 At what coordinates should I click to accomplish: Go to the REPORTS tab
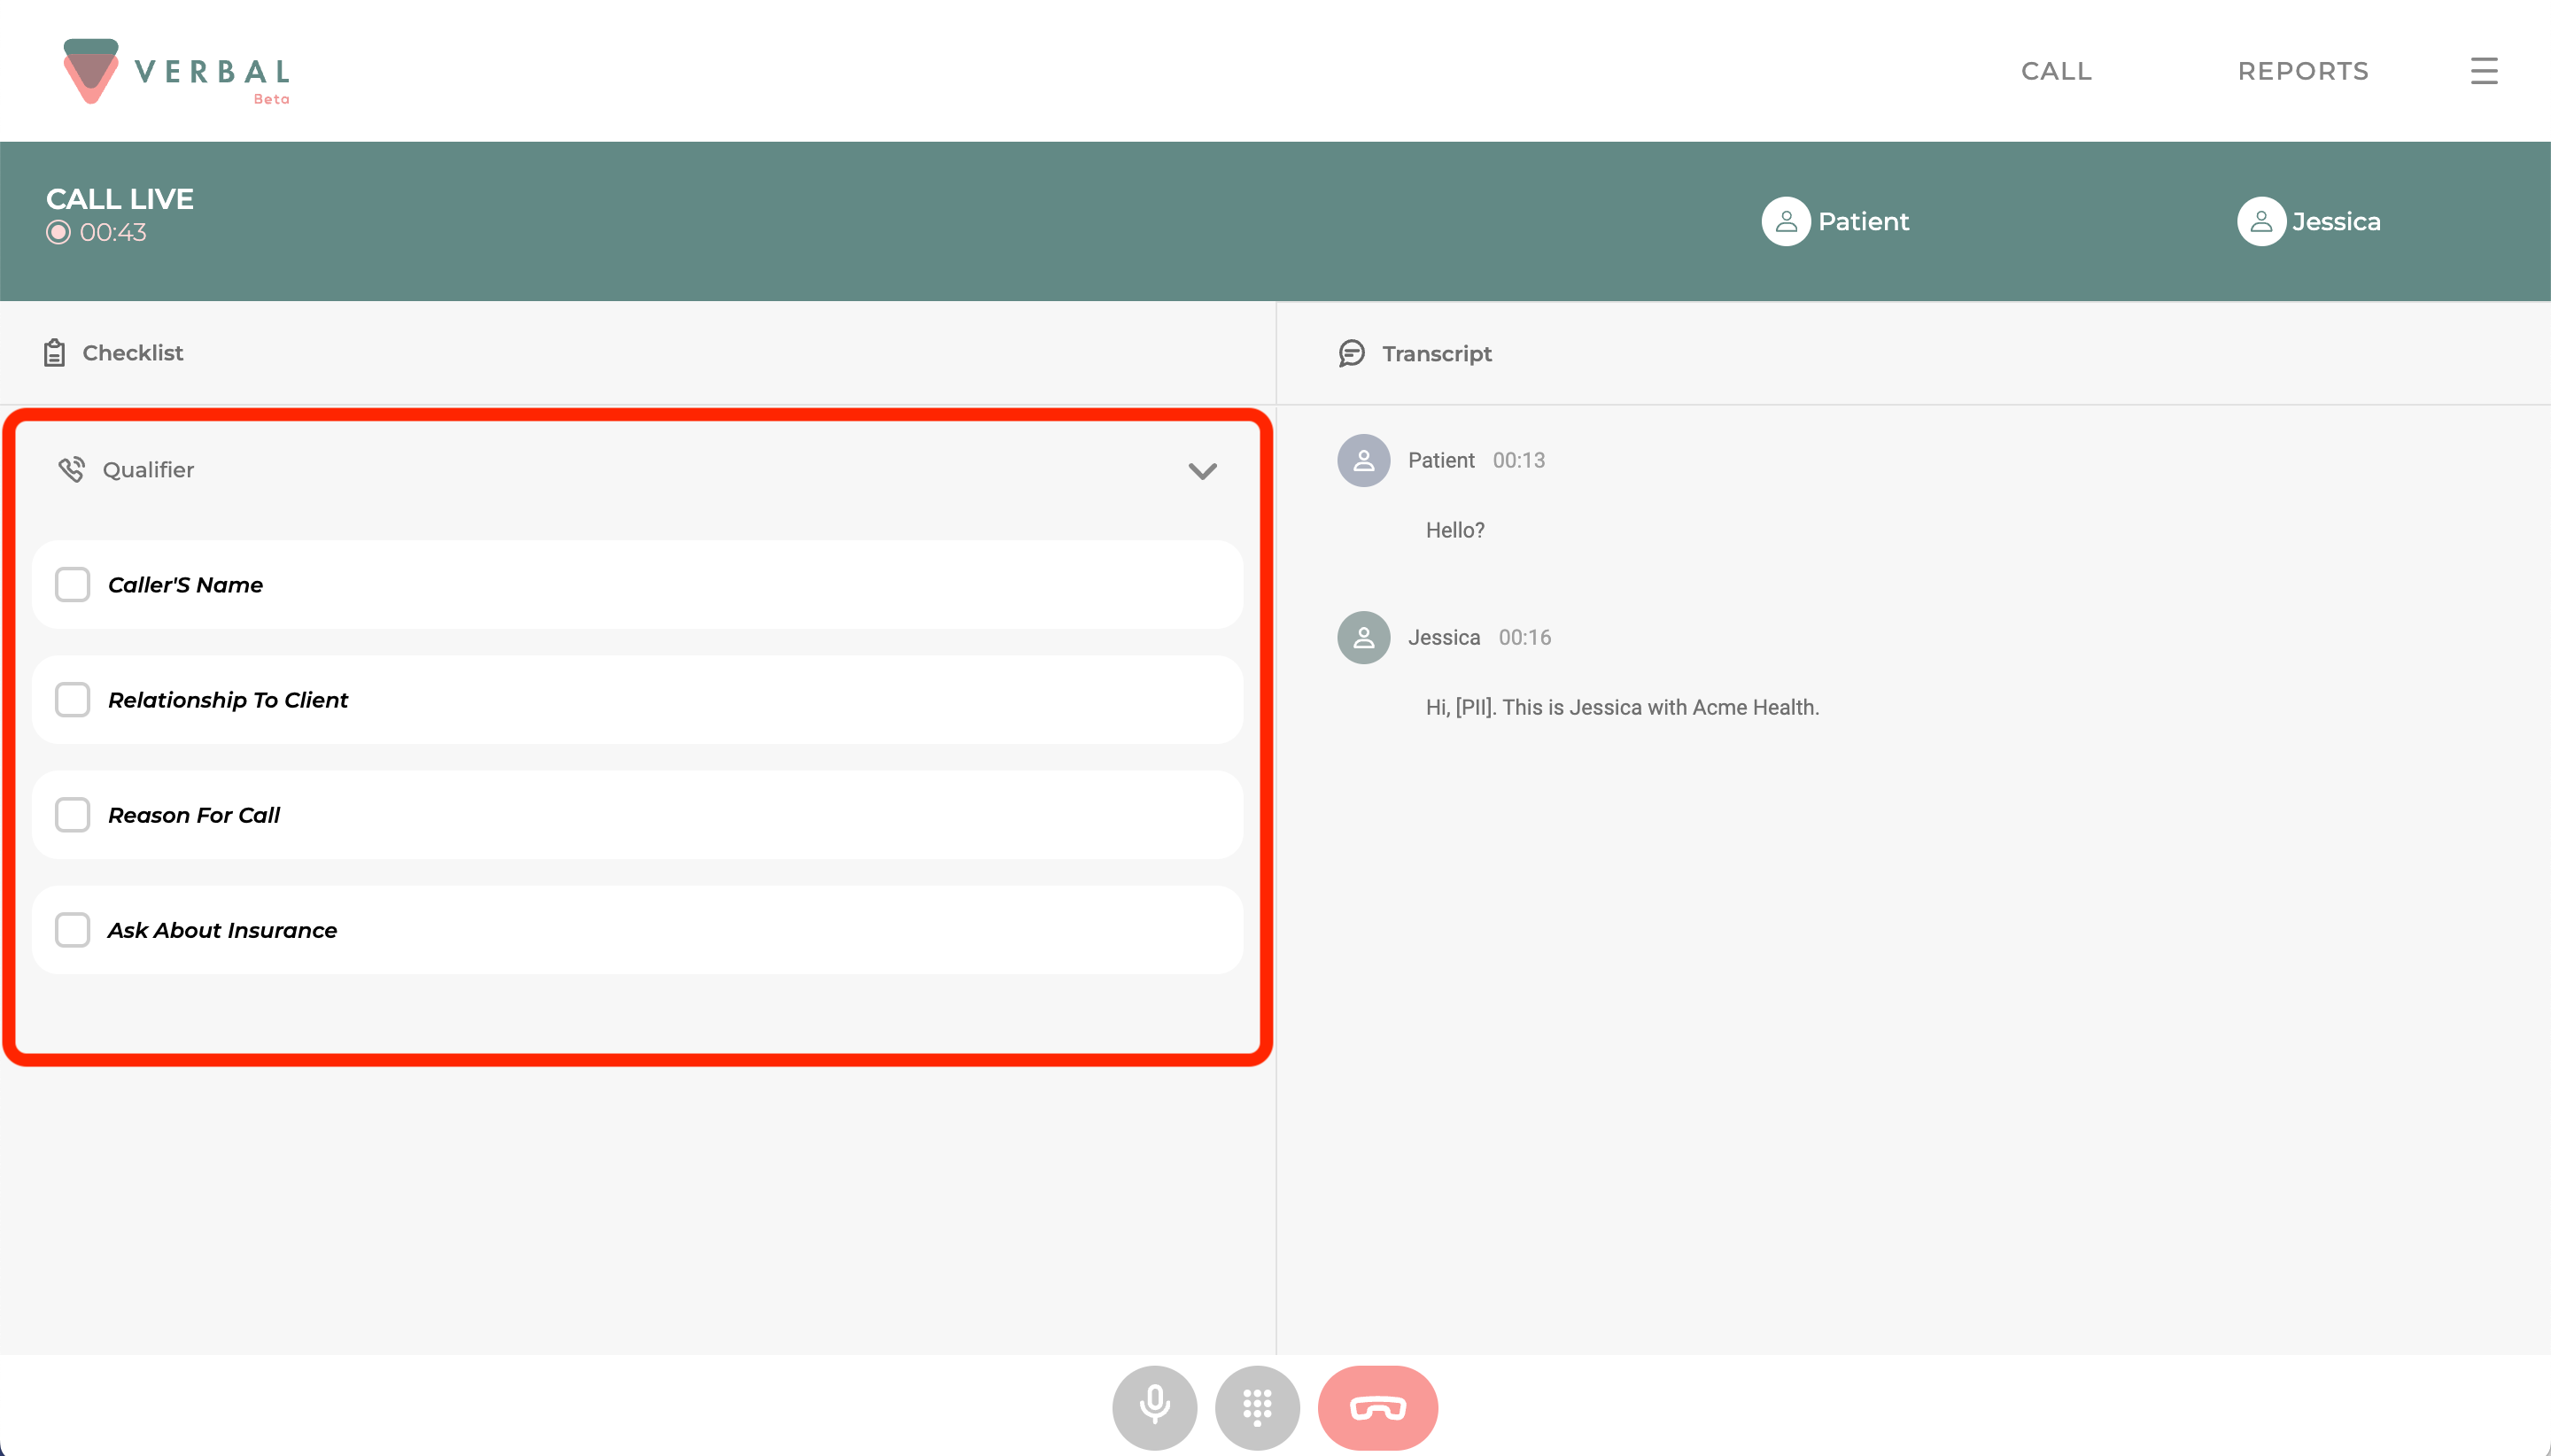(2302, 71)
